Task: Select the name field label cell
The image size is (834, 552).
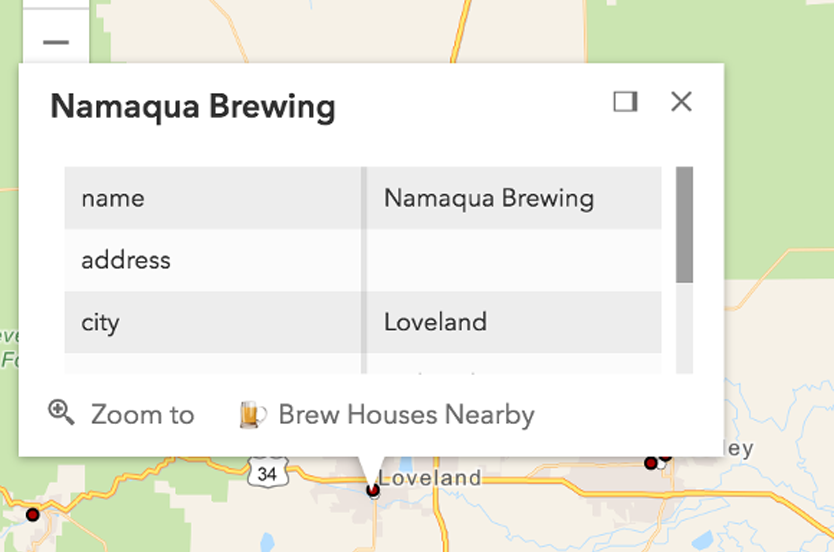Action: coord(213,198)
